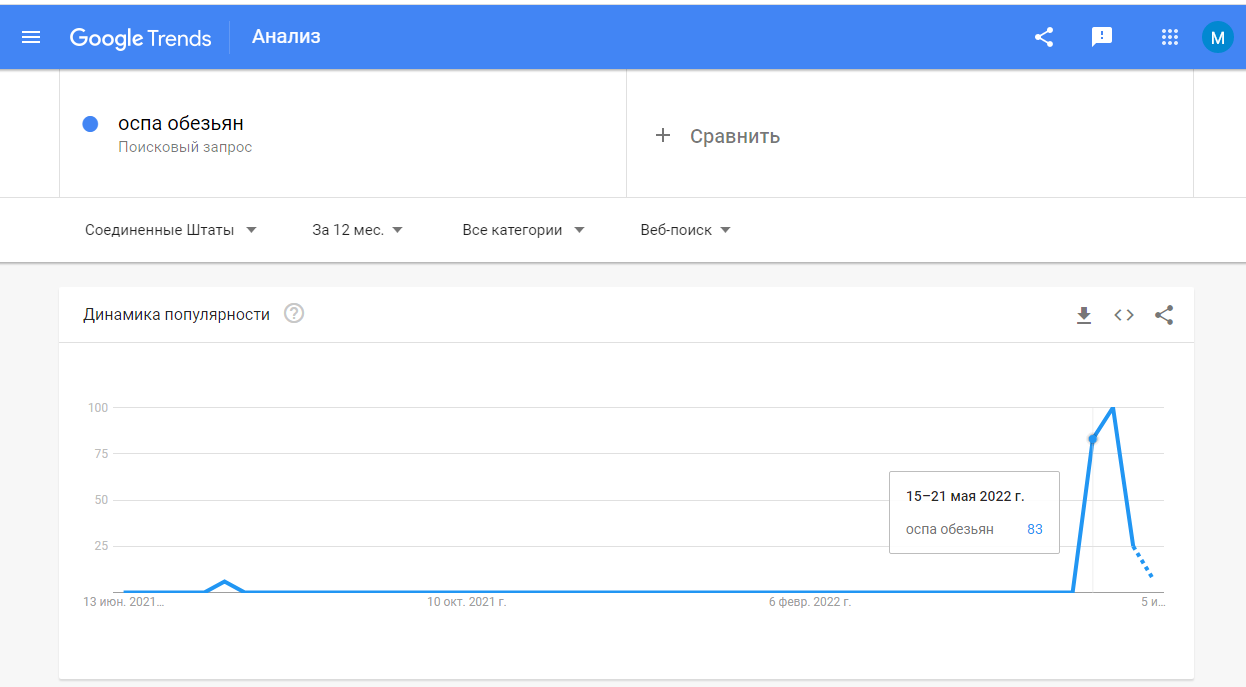
Task: Click the peak point at 100 on graph
Action: coord(1113,408)
